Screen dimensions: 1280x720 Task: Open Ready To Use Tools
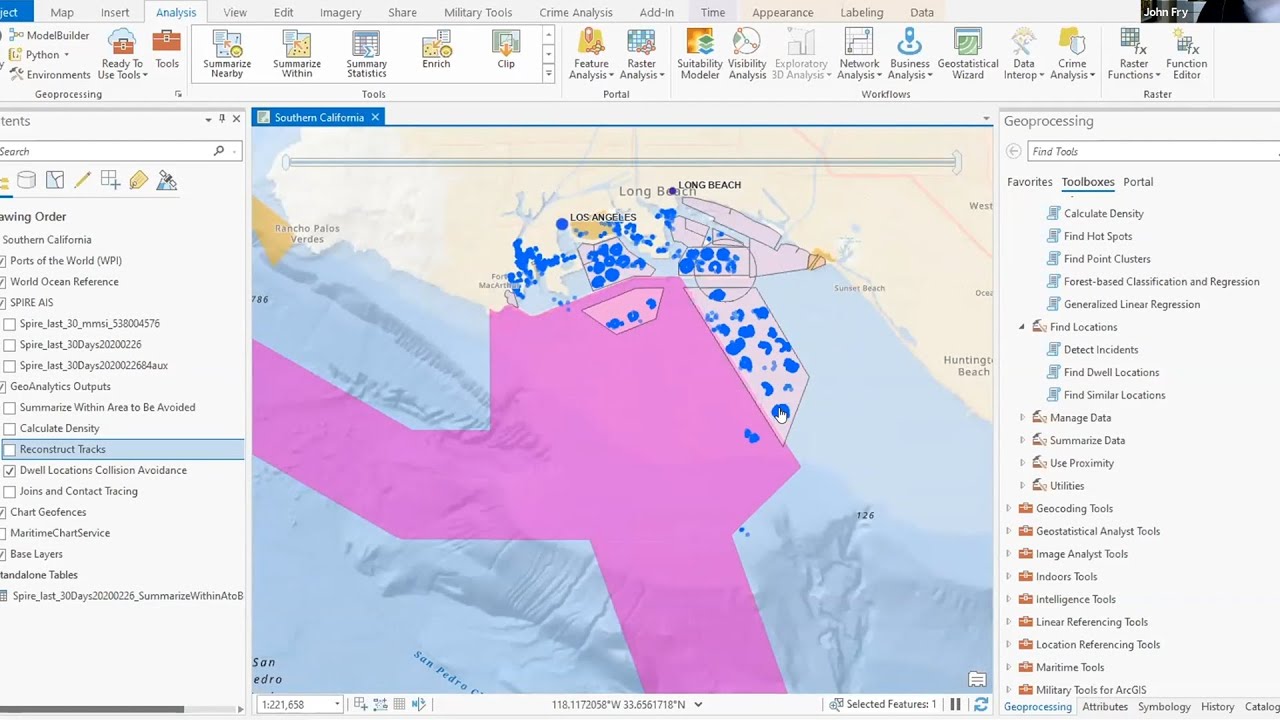point(122,54)
